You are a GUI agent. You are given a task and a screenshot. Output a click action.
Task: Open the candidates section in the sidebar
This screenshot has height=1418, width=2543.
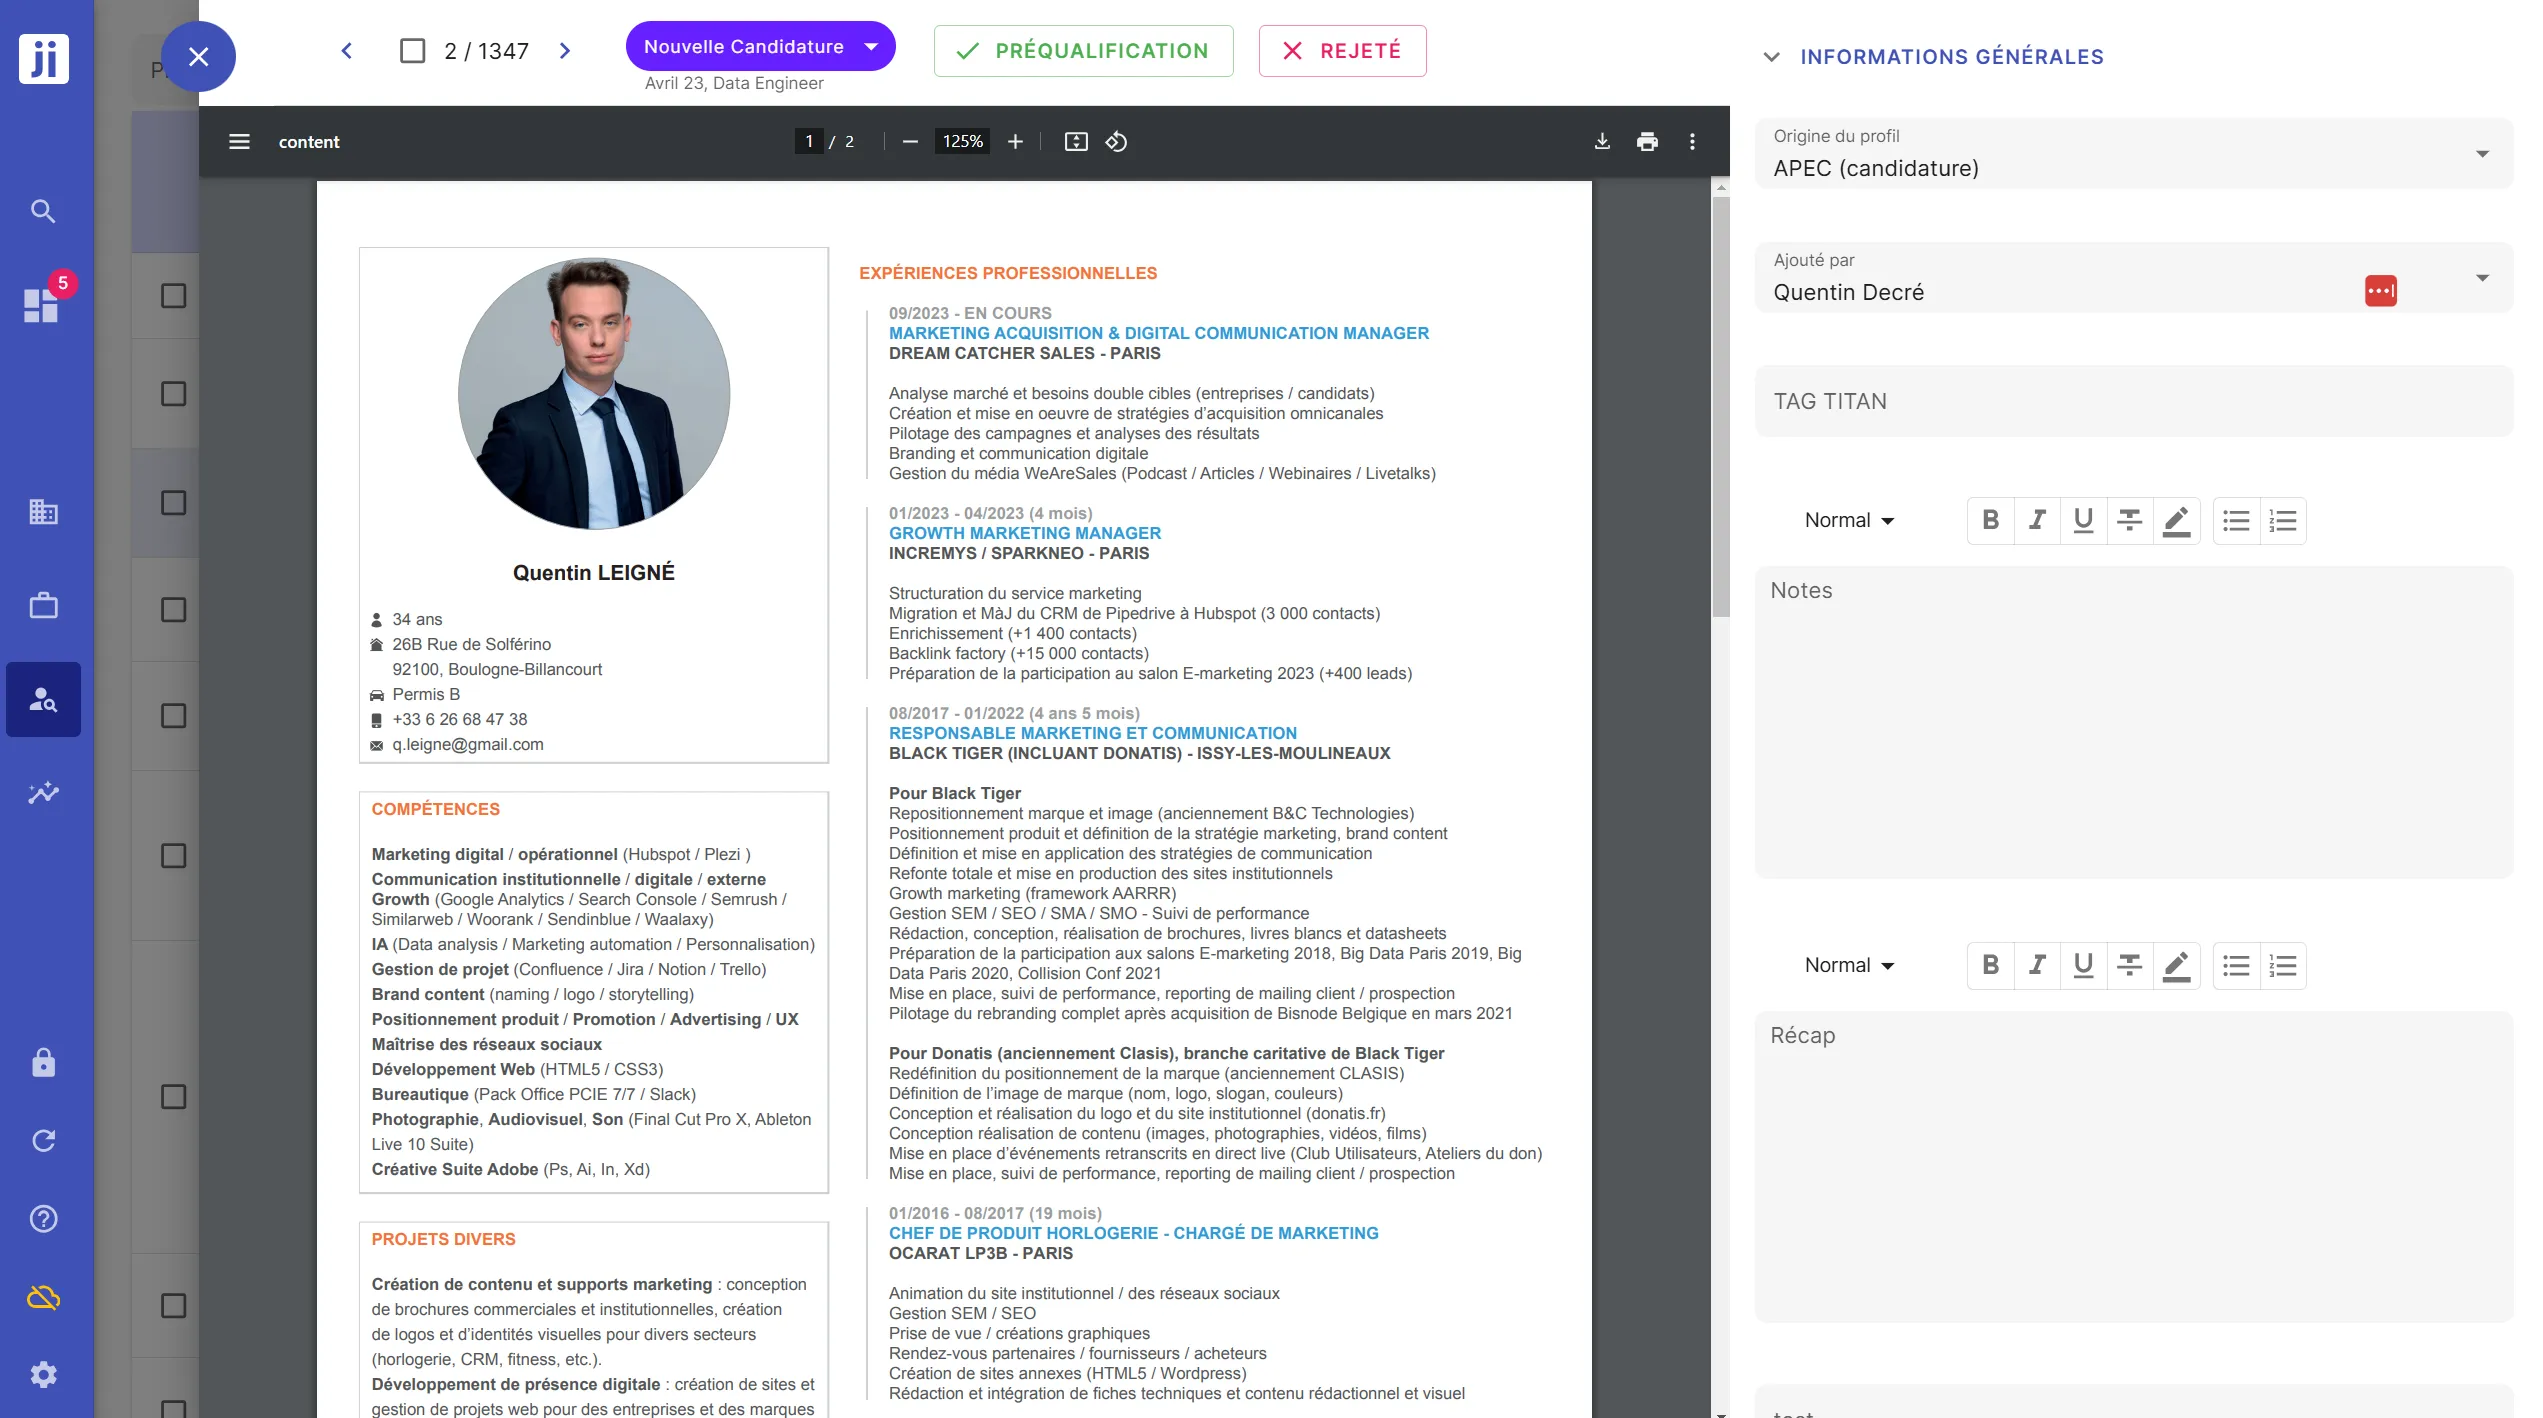click(x=43, y=700)
